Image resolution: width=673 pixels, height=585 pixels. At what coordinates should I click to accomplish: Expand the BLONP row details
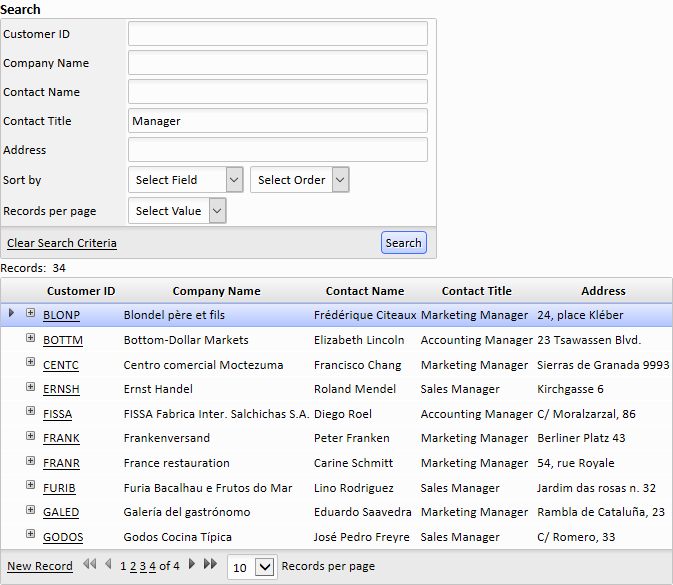[30, 312]
